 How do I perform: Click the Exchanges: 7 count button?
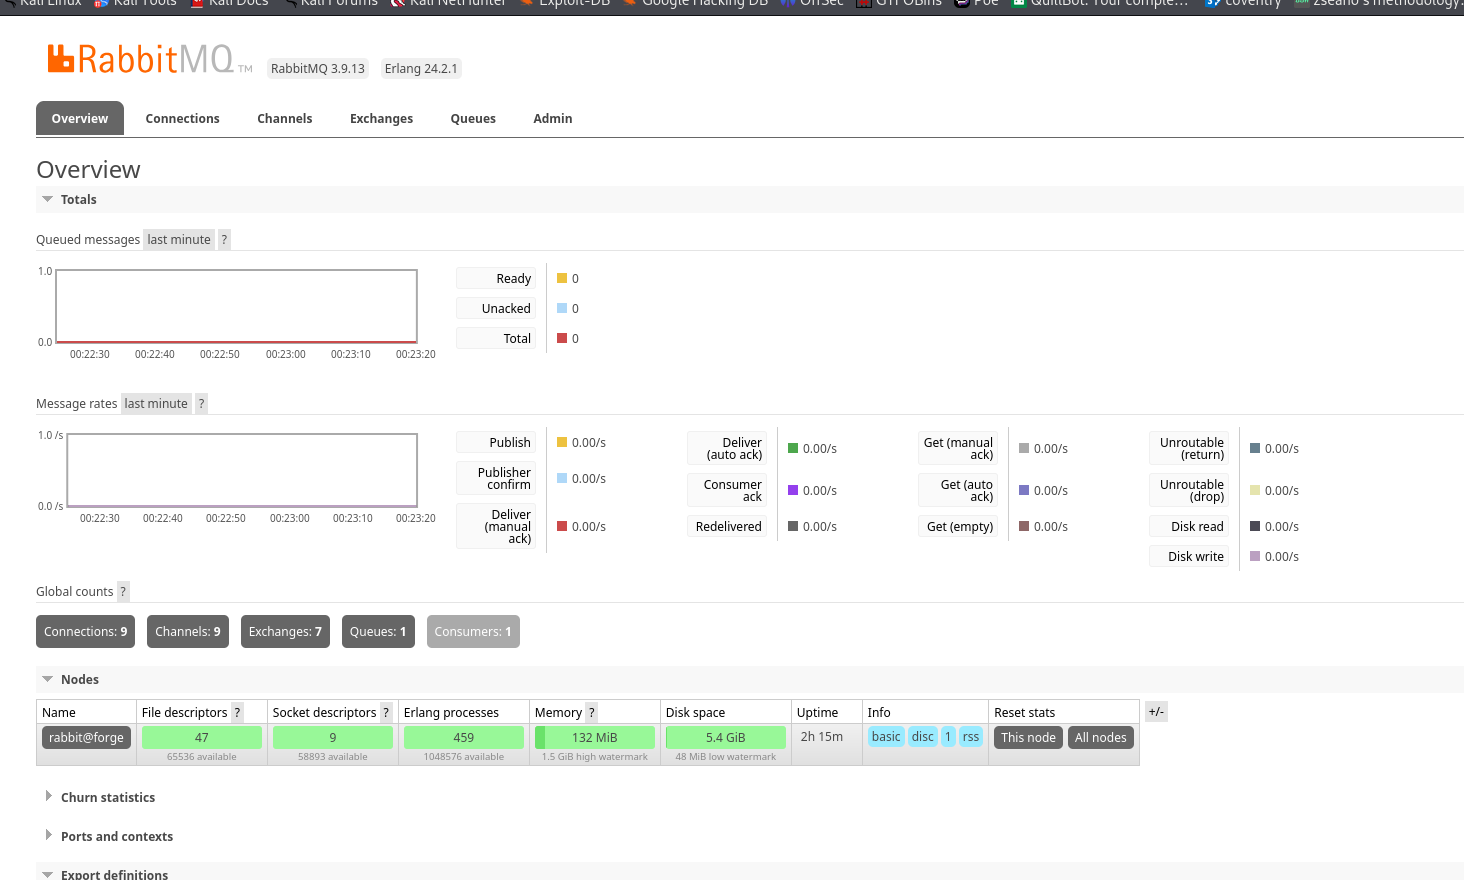click(285, 632)
